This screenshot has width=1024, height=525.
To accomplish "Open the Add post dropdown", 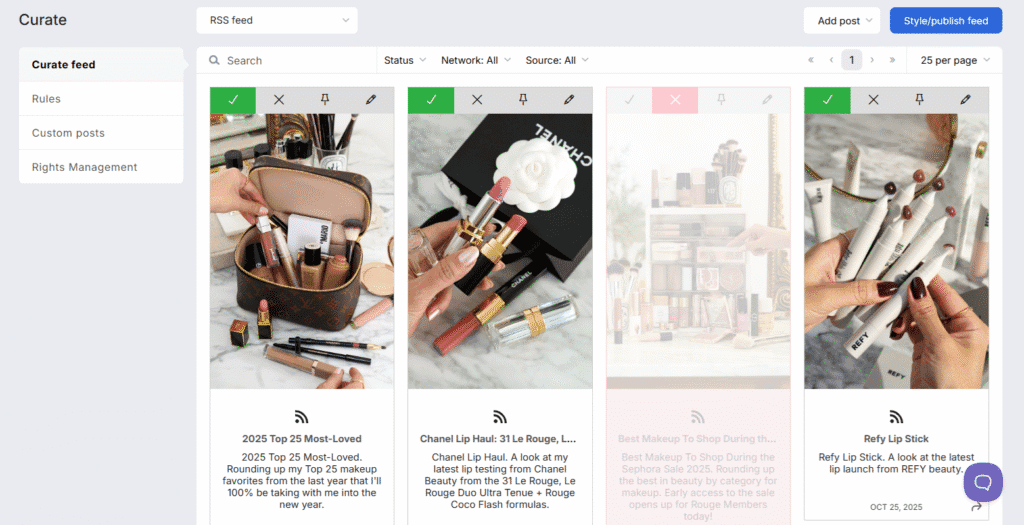I will click(x=842, y=20).
